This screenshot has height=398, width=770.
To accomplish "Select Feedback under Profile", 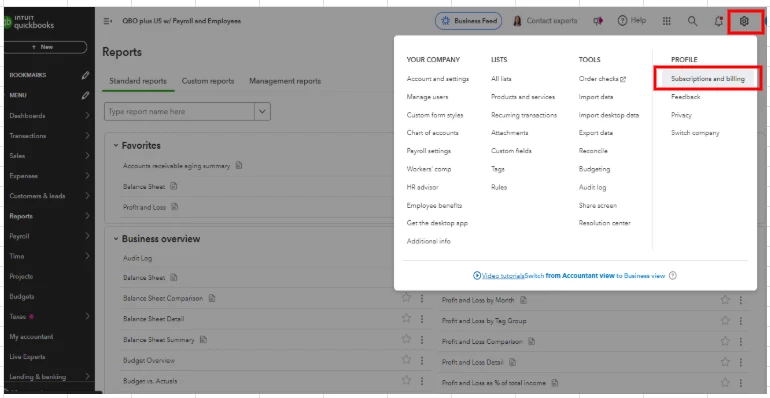I will tap(686, 97).
